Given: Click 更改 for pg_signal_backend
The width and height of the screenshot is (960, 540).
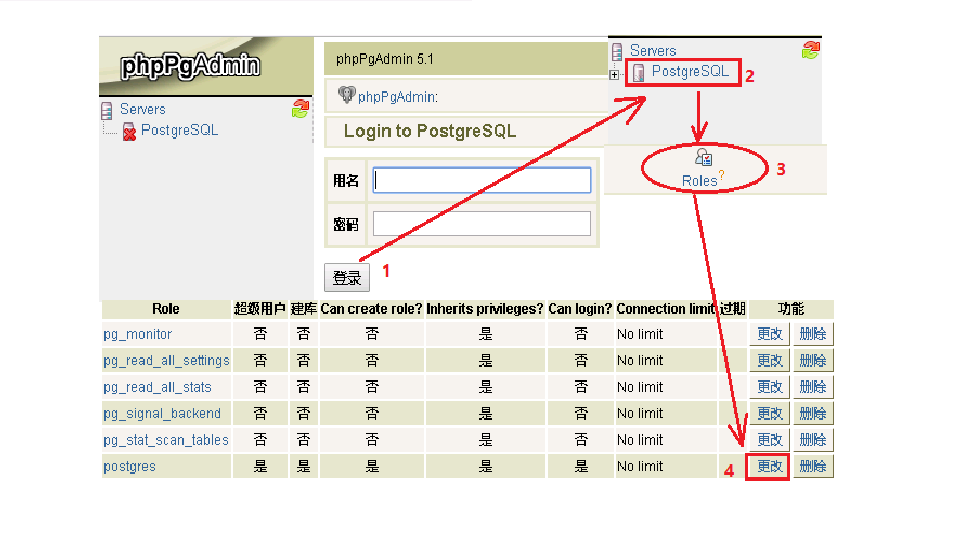Looking at the screenshot, I should (770, 413).
